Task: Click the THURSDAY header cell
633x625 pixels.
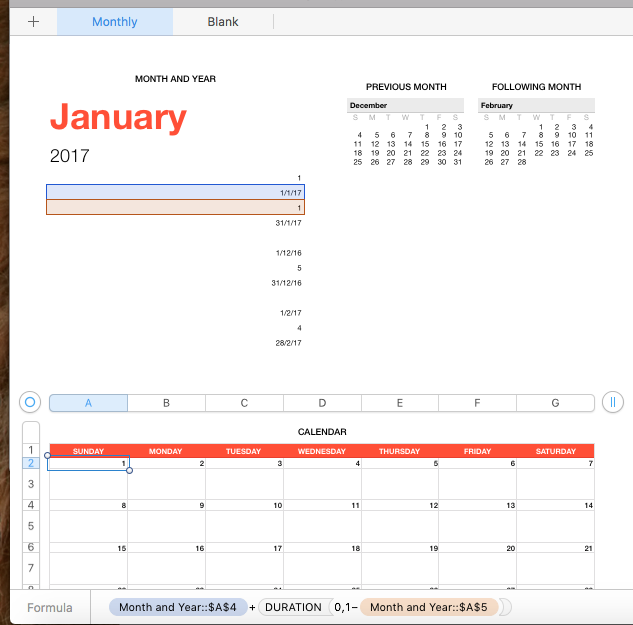Action: 399,451
